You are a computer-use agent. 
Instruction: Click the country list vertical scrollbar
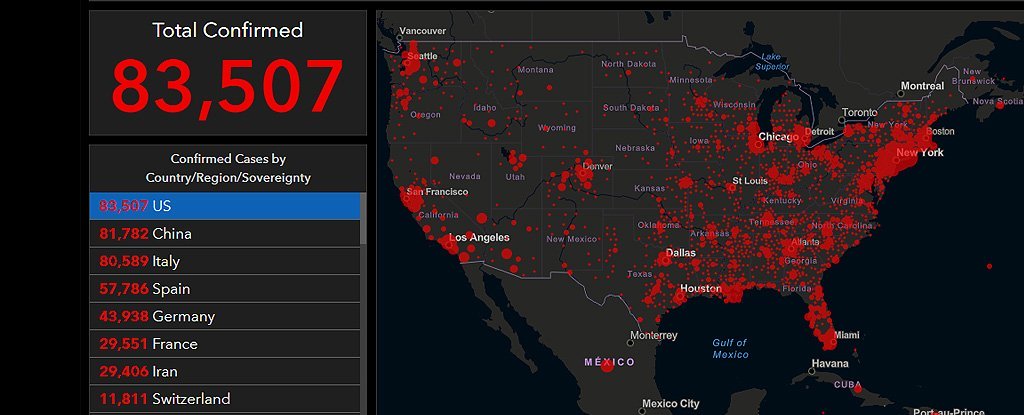click(x=363, y=220)
